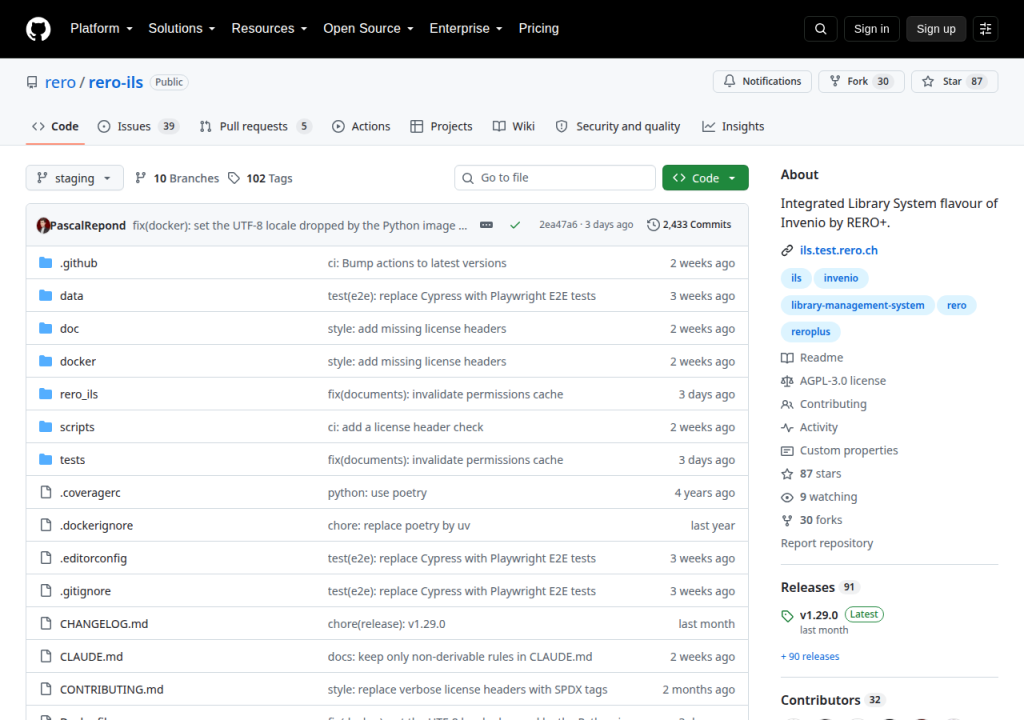Image resolution: width=1024 pixels, height=720 pixels.
Task: Click the GitHub logo icon
Action: click(x=39, y=29)
